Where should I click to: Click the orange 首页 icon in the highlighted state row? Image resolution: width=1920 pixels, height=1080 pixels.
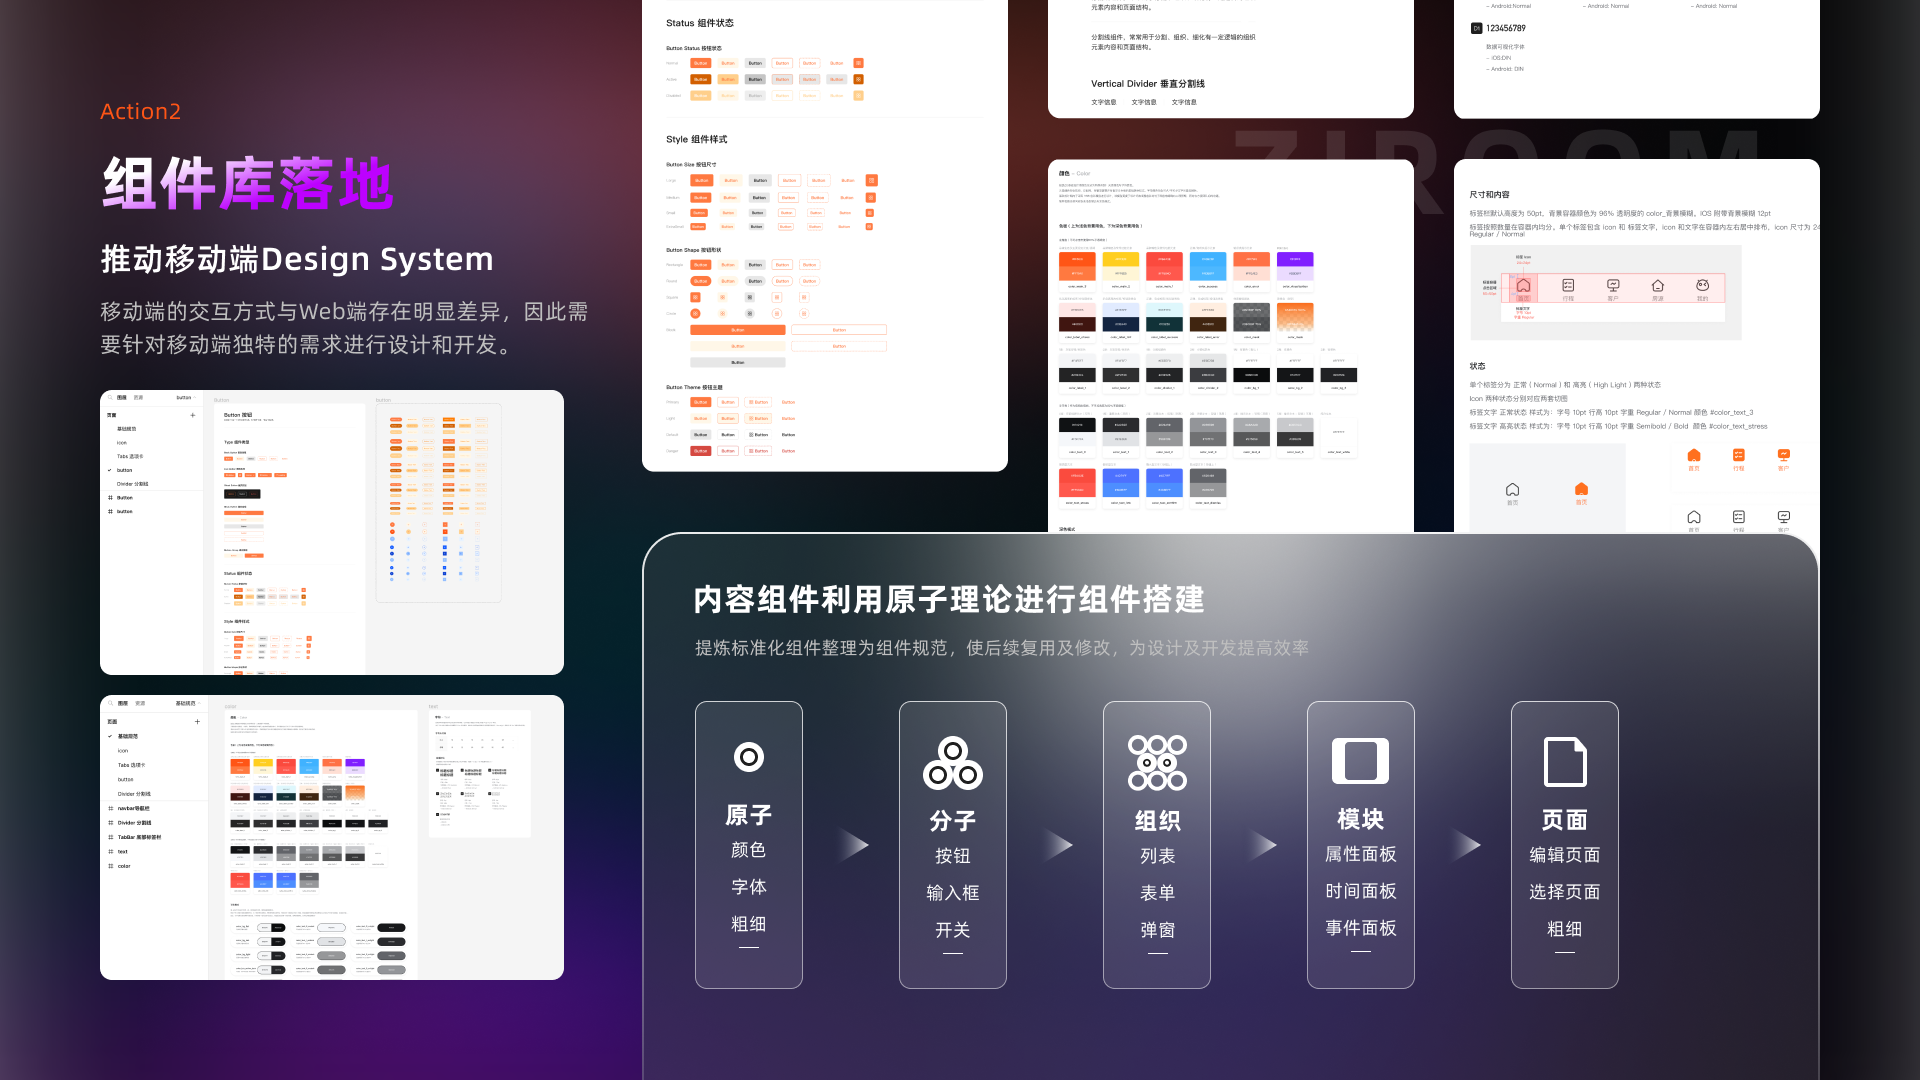coord(1694,455)
